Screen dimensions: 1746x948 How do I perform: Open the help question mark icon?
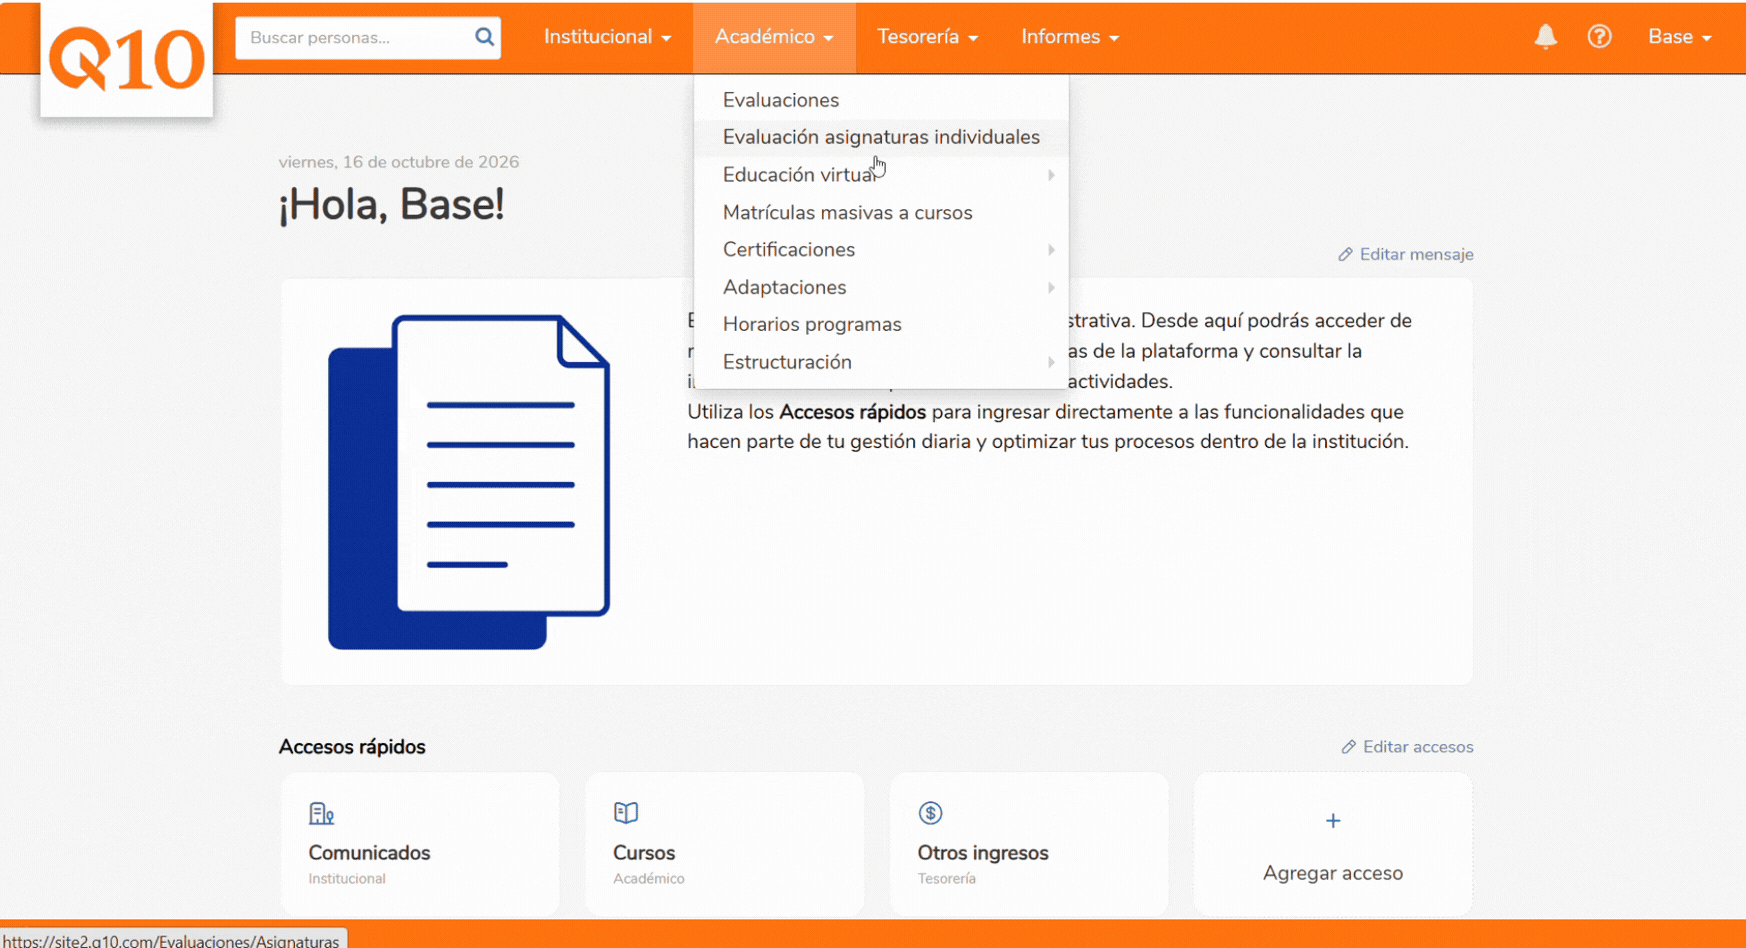tap(1599, 37)
